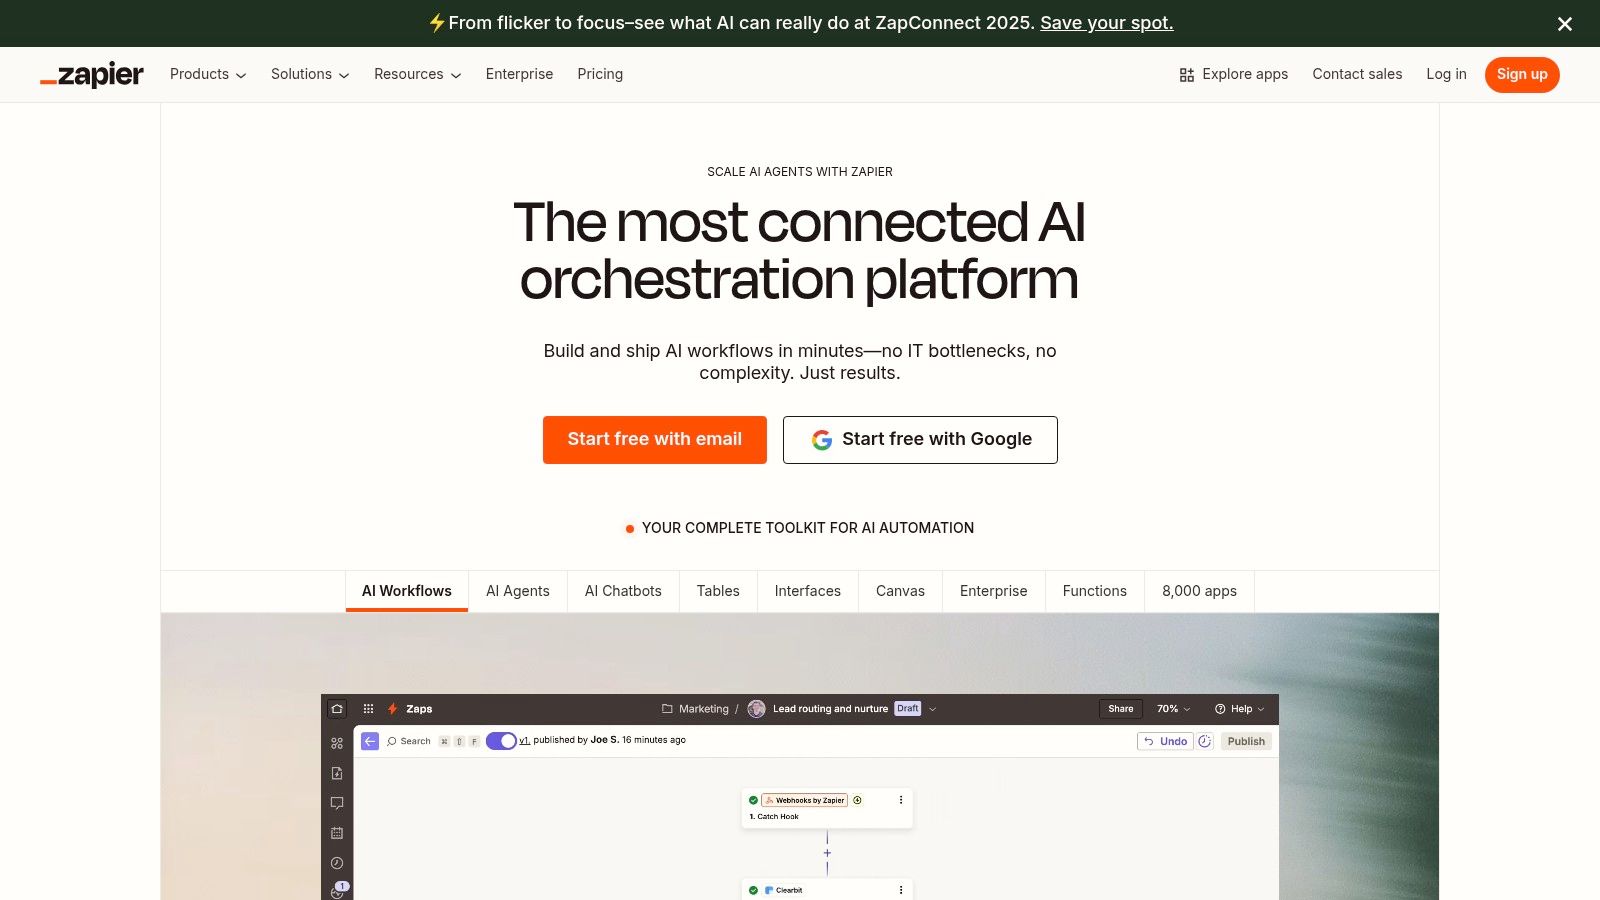
Task: Click the round icon next to Webhooks by Zapier
Action: [857, 800]
